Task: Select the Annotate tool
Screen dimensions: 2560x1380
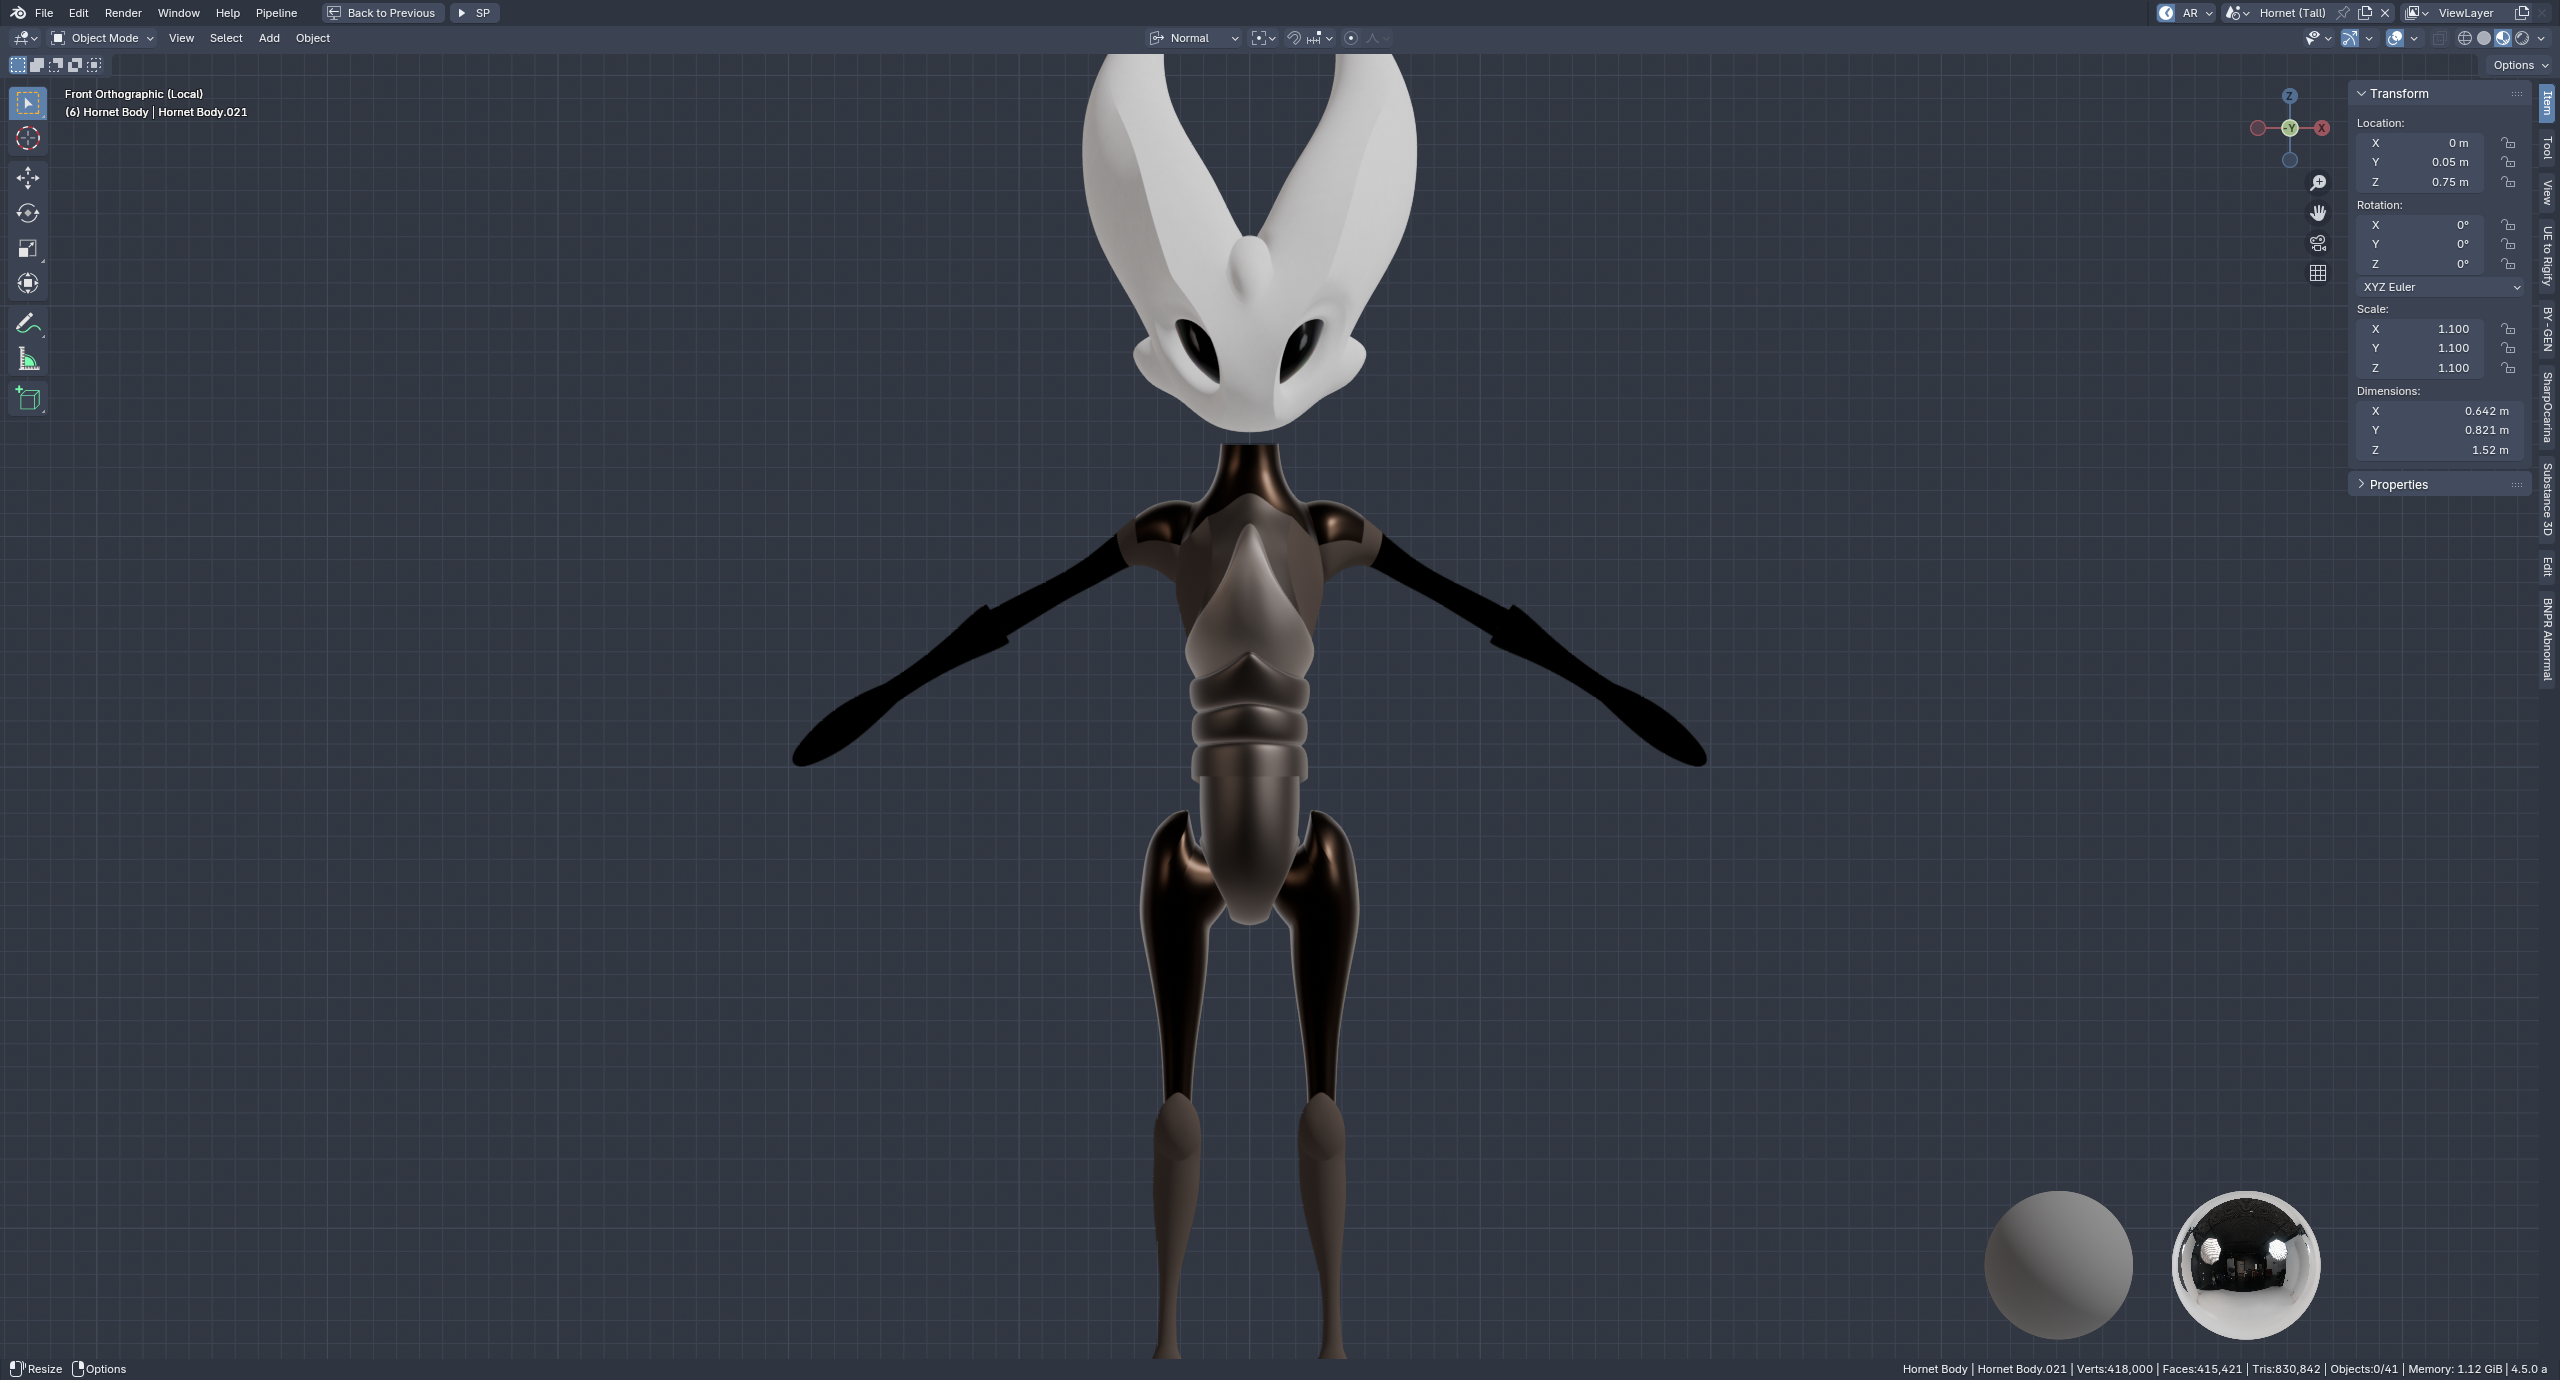Action: (28, 323)
